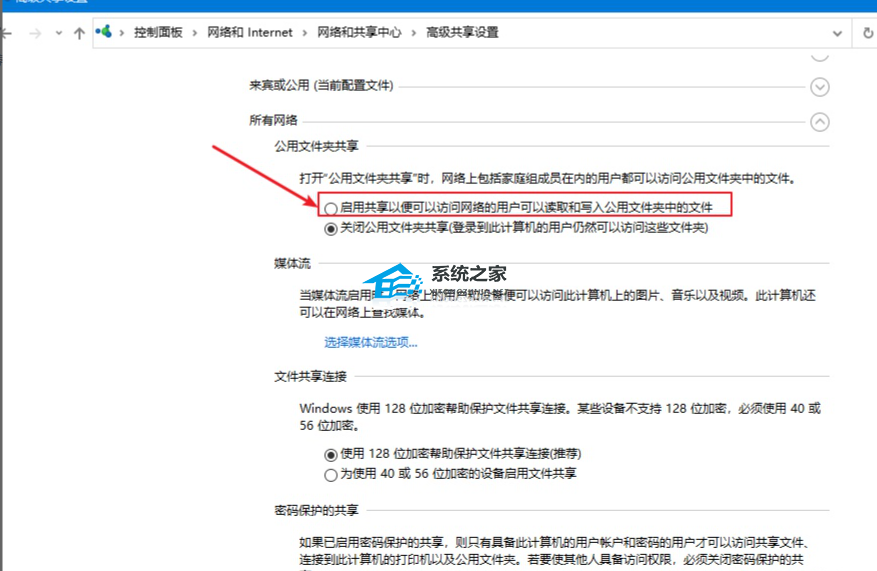Go up one level with up arrow
The width and height of the screenshot is (877, 571).
(x=79, y=34)
